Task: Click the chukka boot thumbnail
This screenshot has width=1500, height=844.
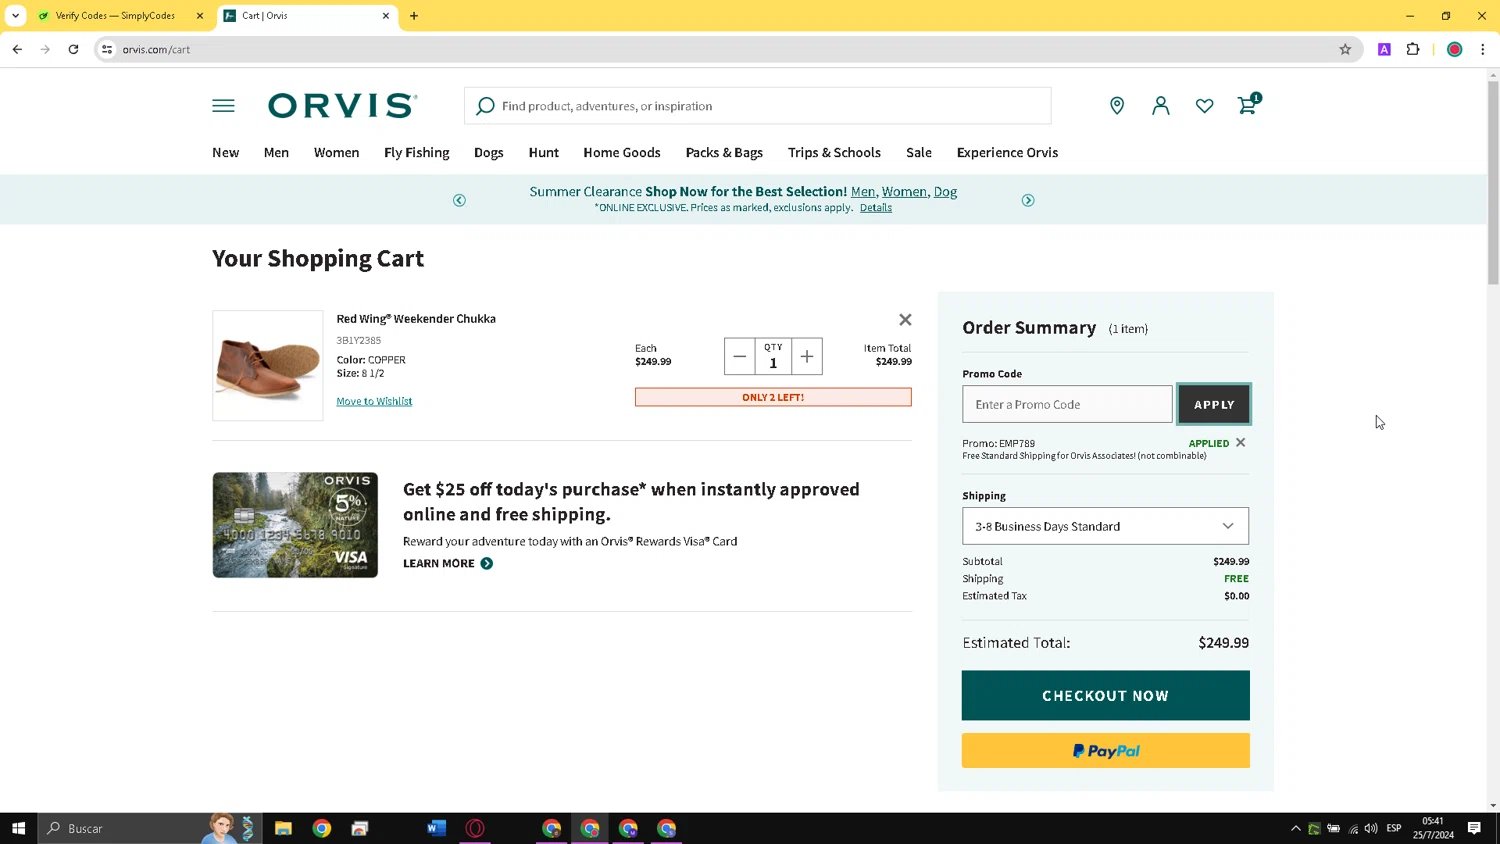Action: [268, 365]
